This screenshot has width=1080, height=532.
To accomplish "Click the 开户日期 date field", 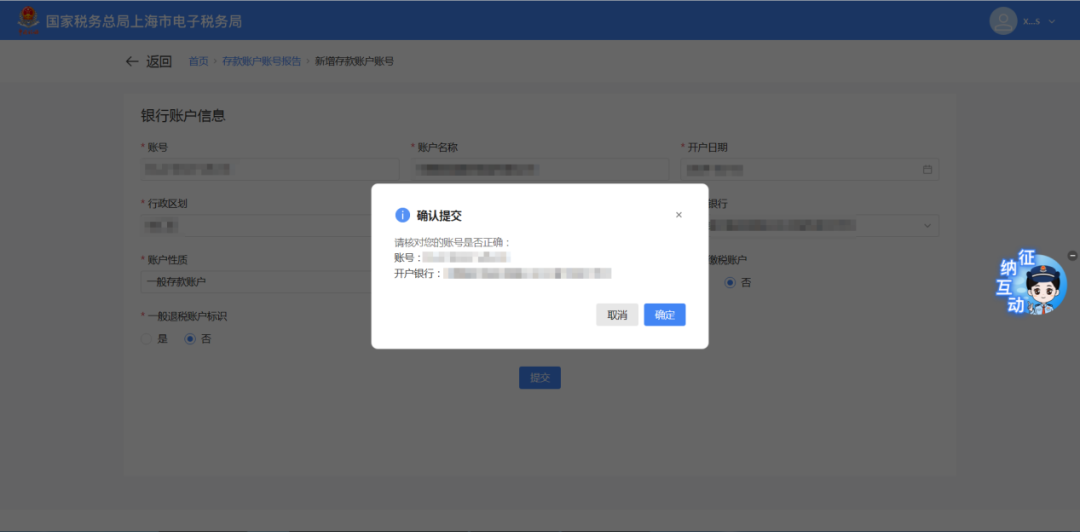I will (x=809, y=170).
